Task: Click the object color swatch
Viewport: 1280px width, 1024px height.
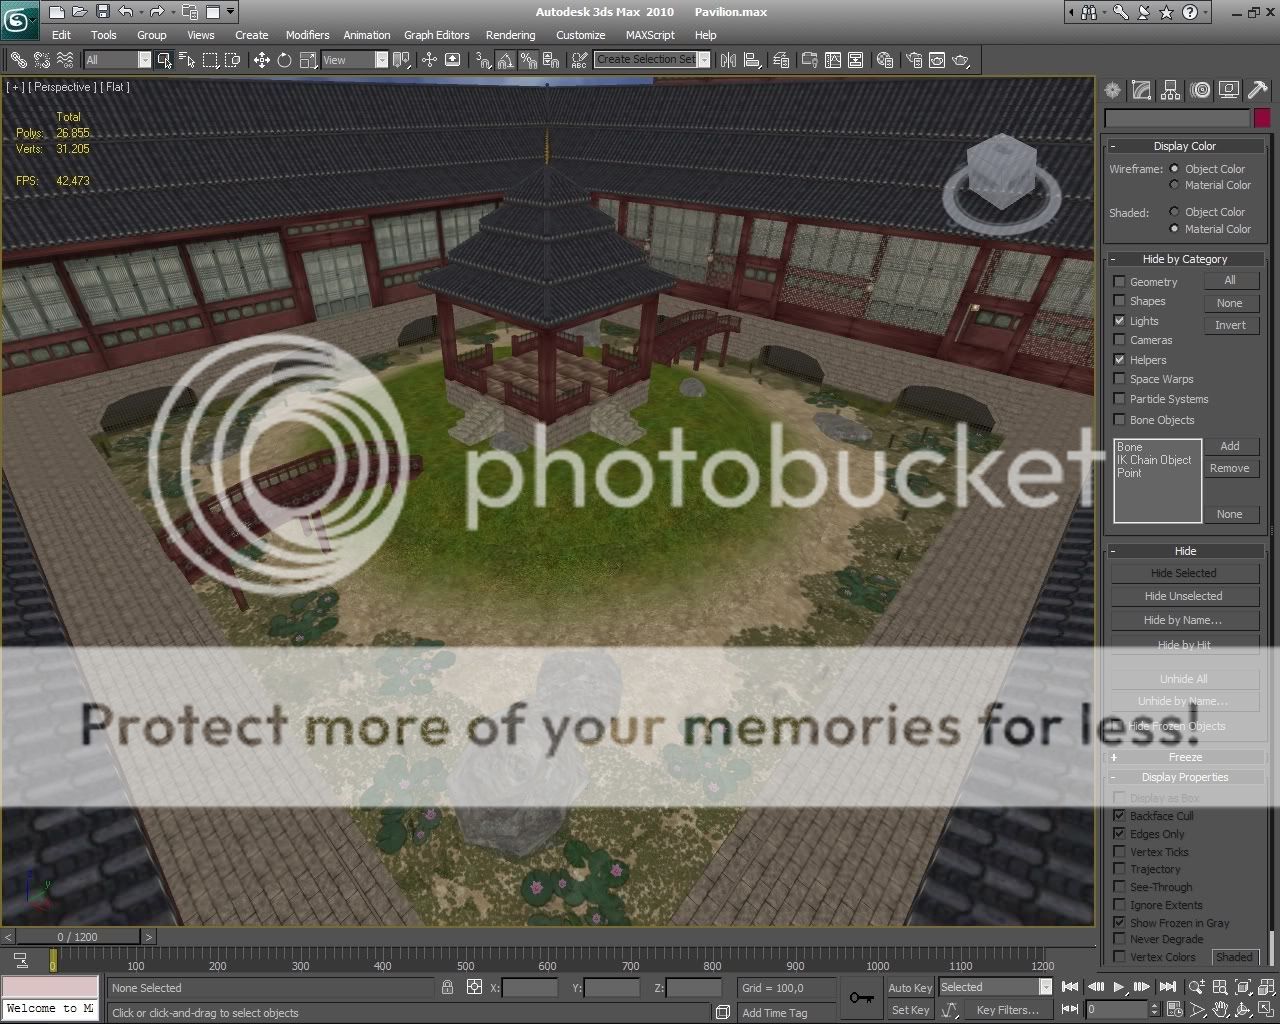Action: [x=1262, y=118]
